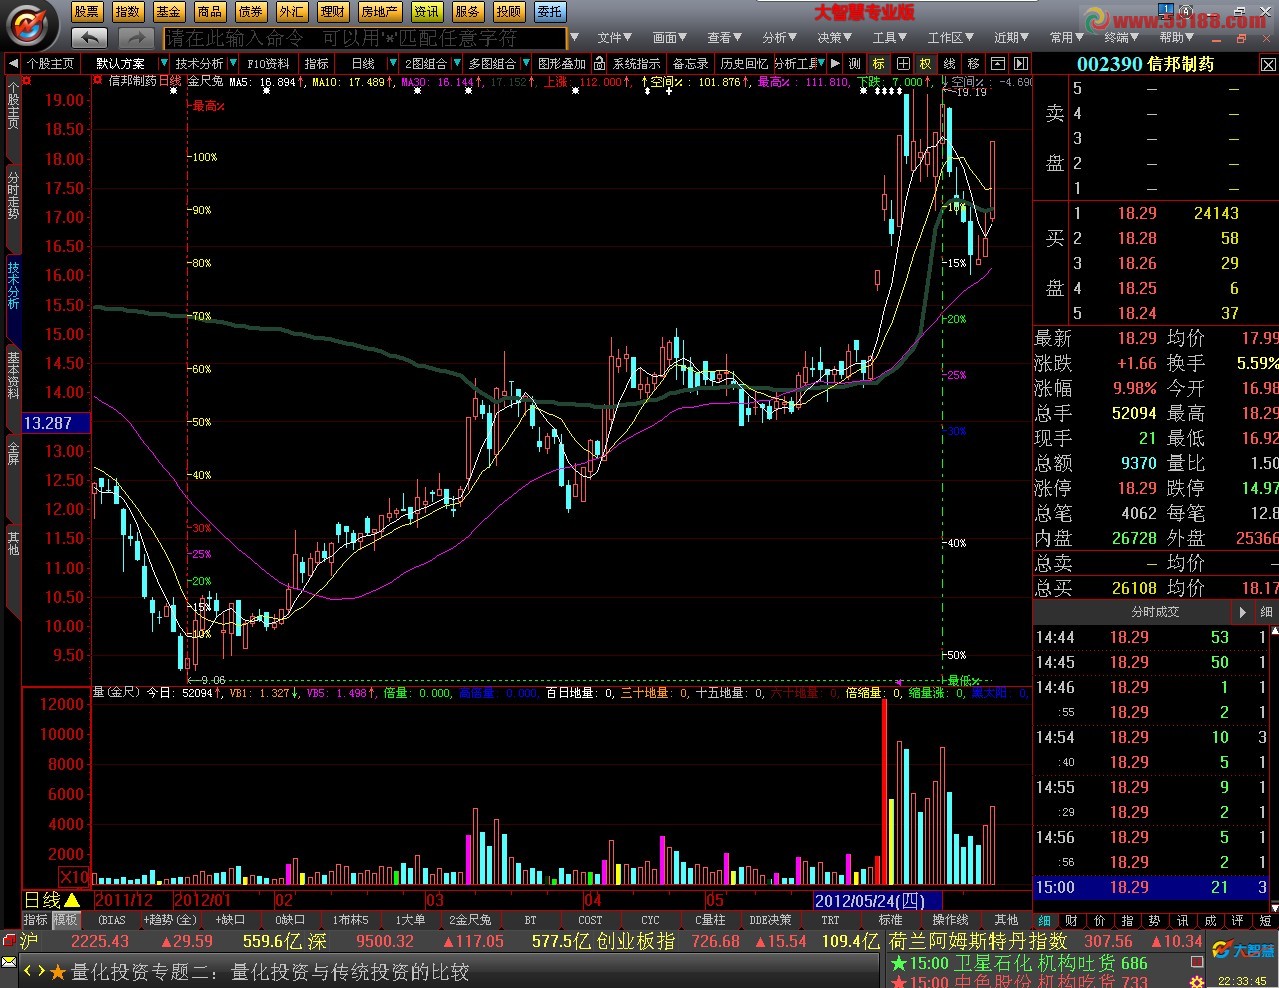The width and height of the screenshot is (1279, 988).
Task: Click the window-frame icon before skip-to-end
Action: (x=997, y=63)
